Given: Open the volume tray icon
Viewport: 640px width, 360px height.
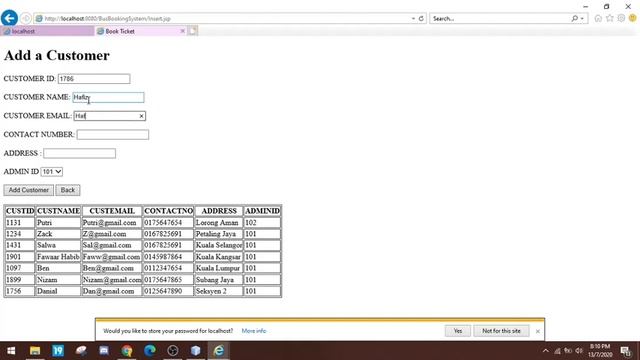Looking at the screenshot, I should [x=579, y=351].
